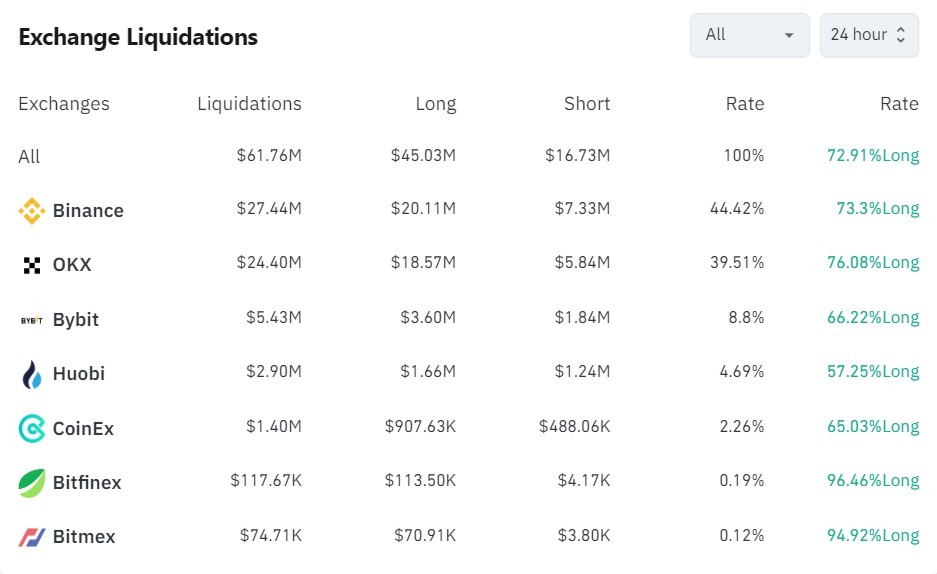The height and width of the screenshot is (574, 937).
Task: Click the Huobi flame logo icon
Action: 32,374
